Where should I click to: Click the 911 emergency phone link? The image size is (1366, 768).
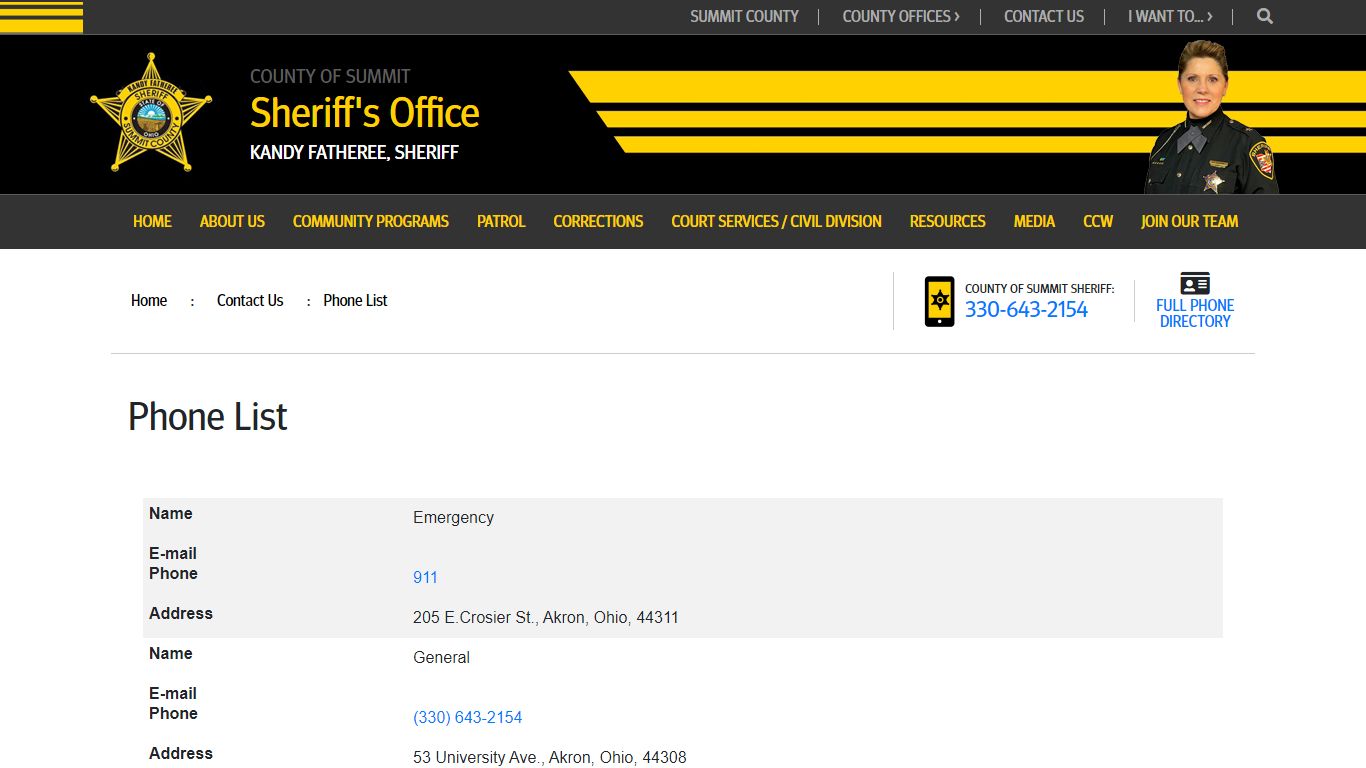425,577
